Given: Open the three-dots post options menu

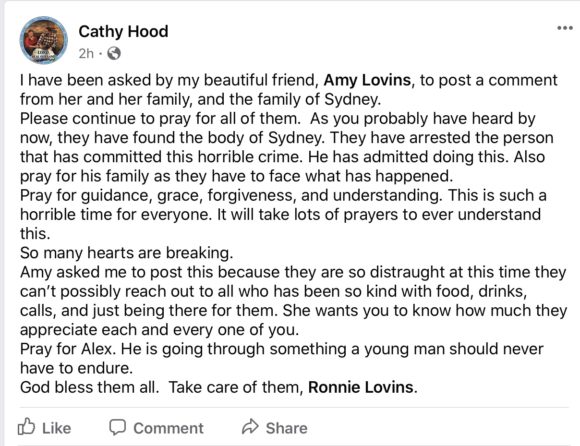Looking at the screenshot, I should pyautogui.click(x=565, y=28).
